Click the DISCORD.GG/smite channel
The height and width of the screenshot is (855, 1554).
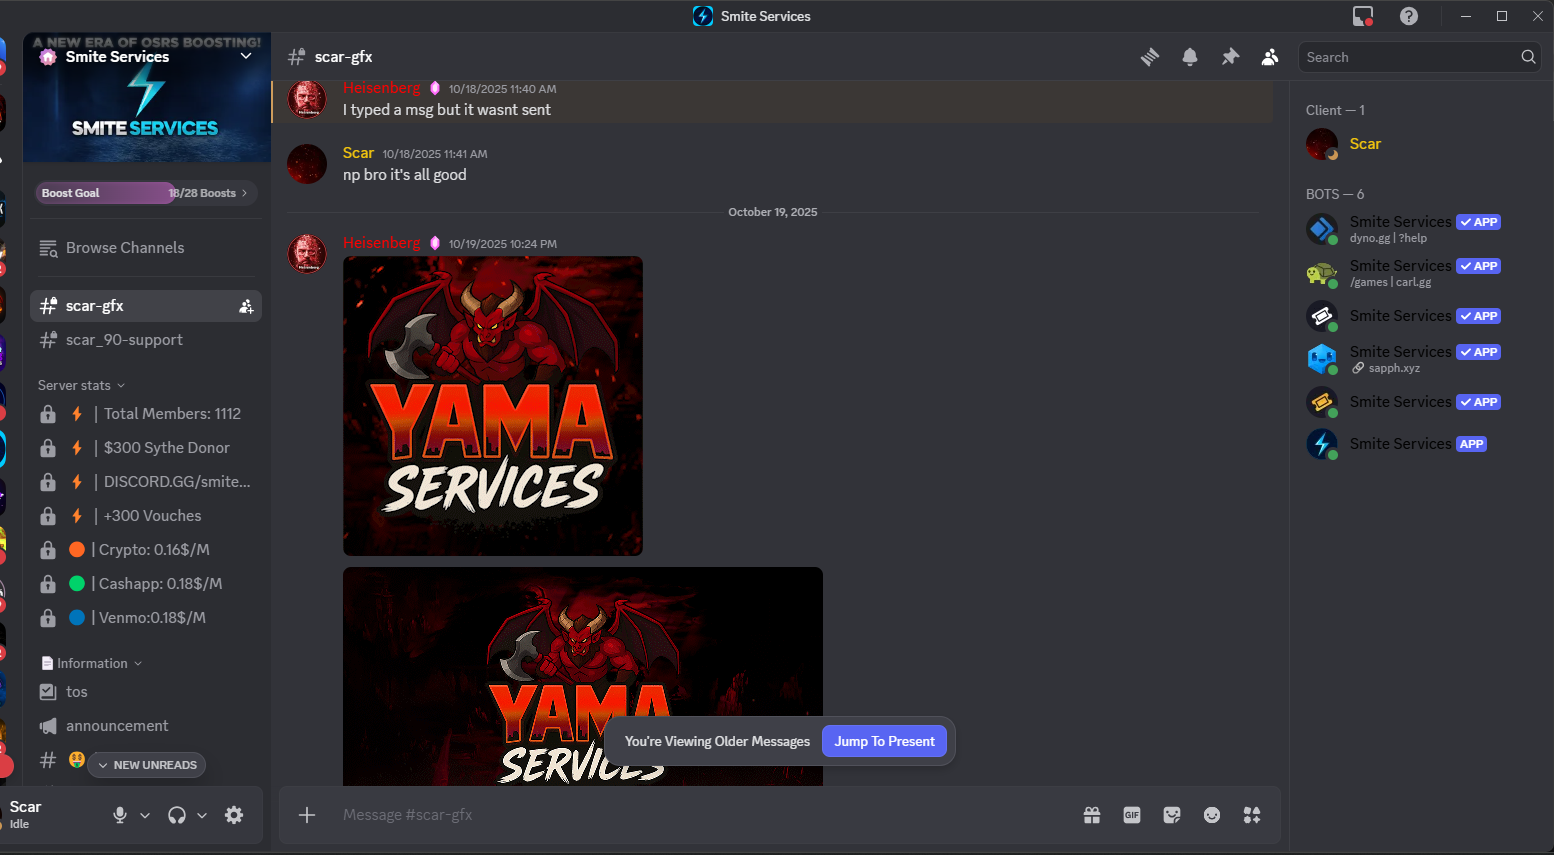(x=147, y=482)
